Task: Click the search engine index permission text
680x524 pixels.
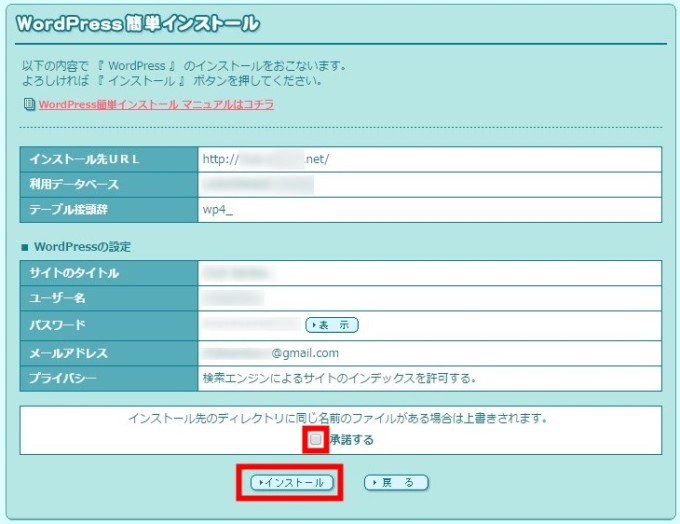Action: tap(338, 379)
